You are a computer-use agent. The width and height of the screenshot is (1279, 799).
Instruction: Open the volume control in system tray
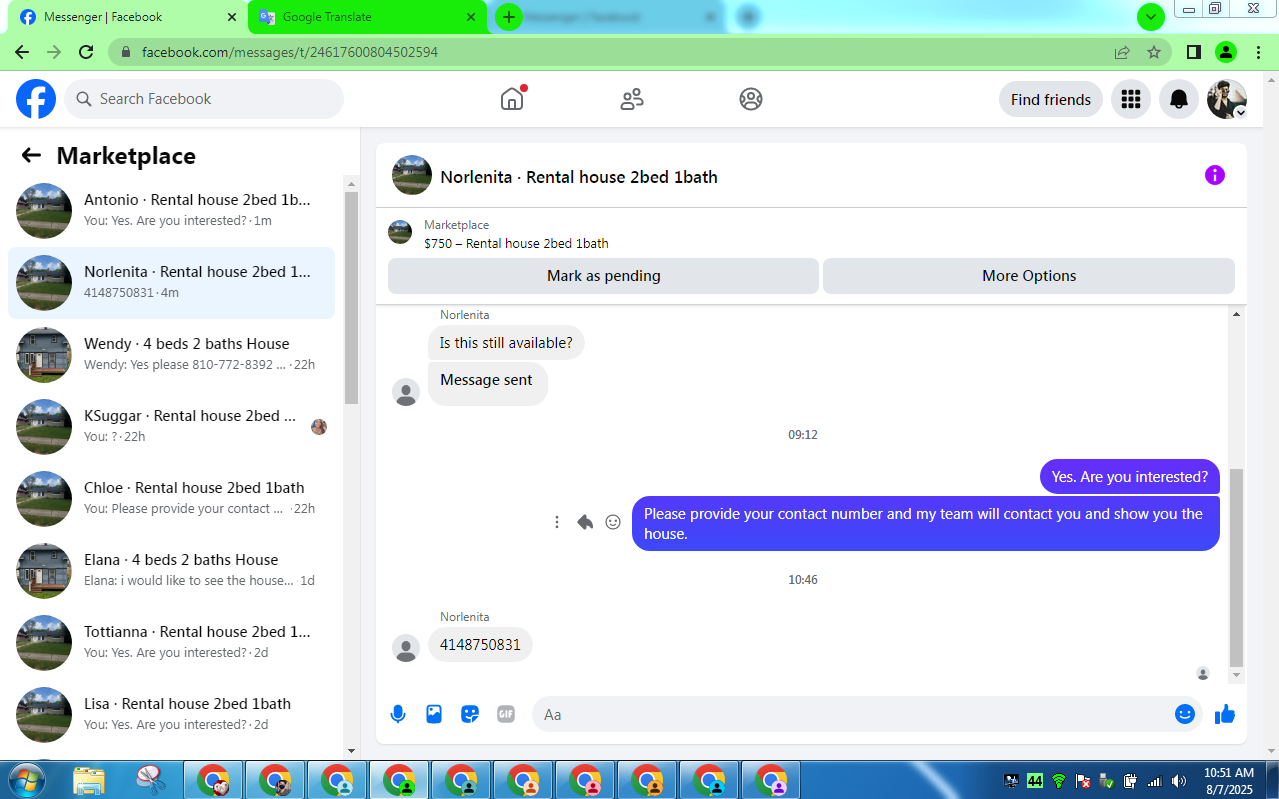click(1179, 780)
